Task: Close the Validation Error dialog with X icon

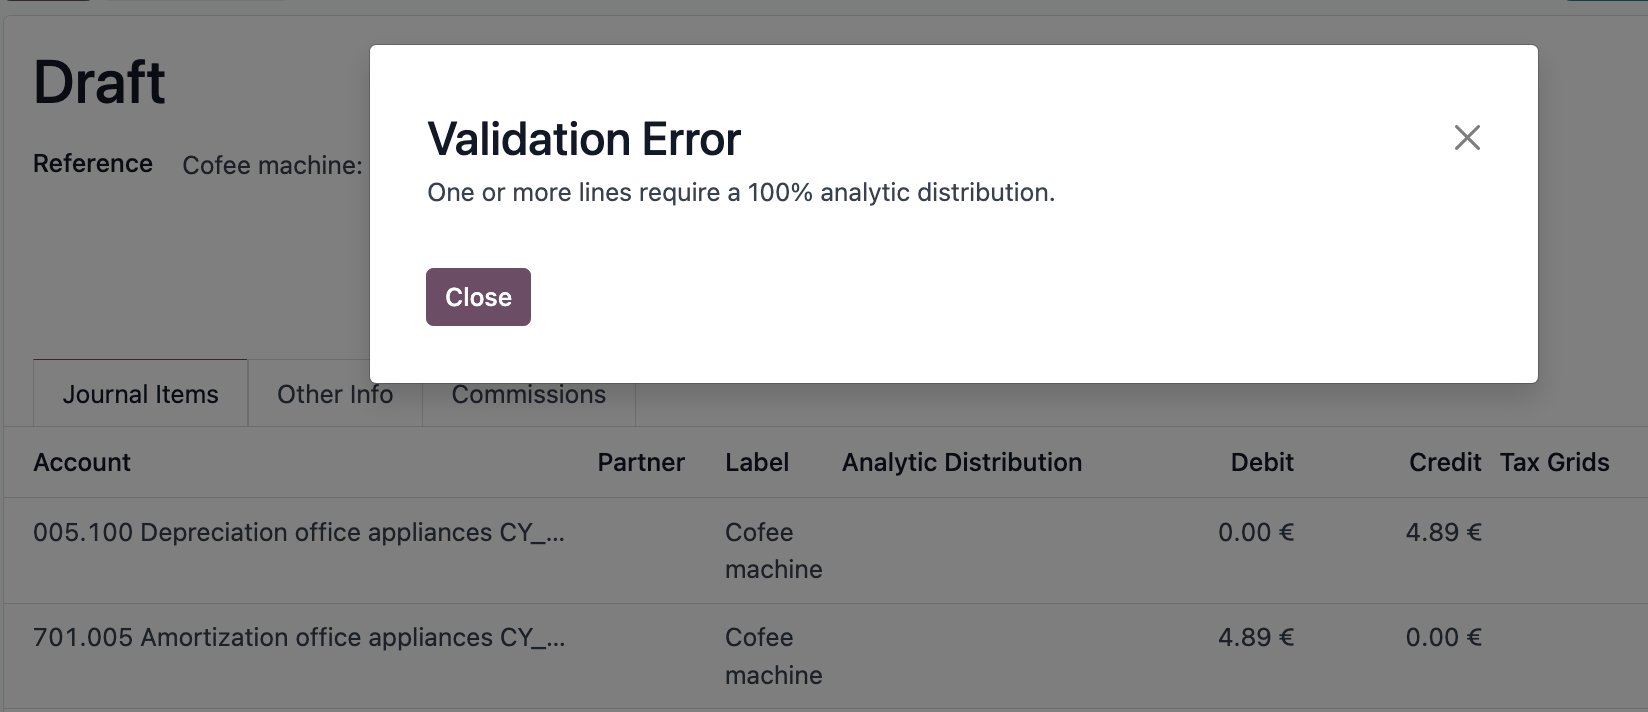Action: [1467, 137]
